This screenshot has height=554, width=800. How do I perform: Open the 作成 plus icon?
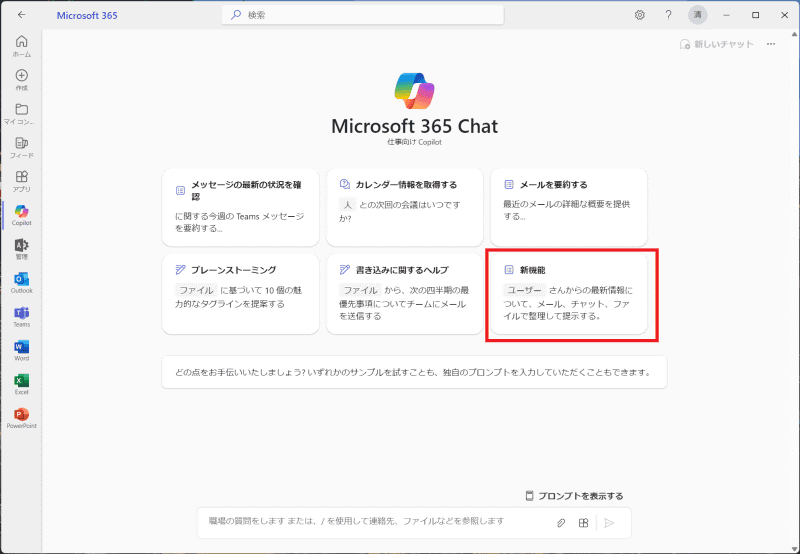pos(21,80)
